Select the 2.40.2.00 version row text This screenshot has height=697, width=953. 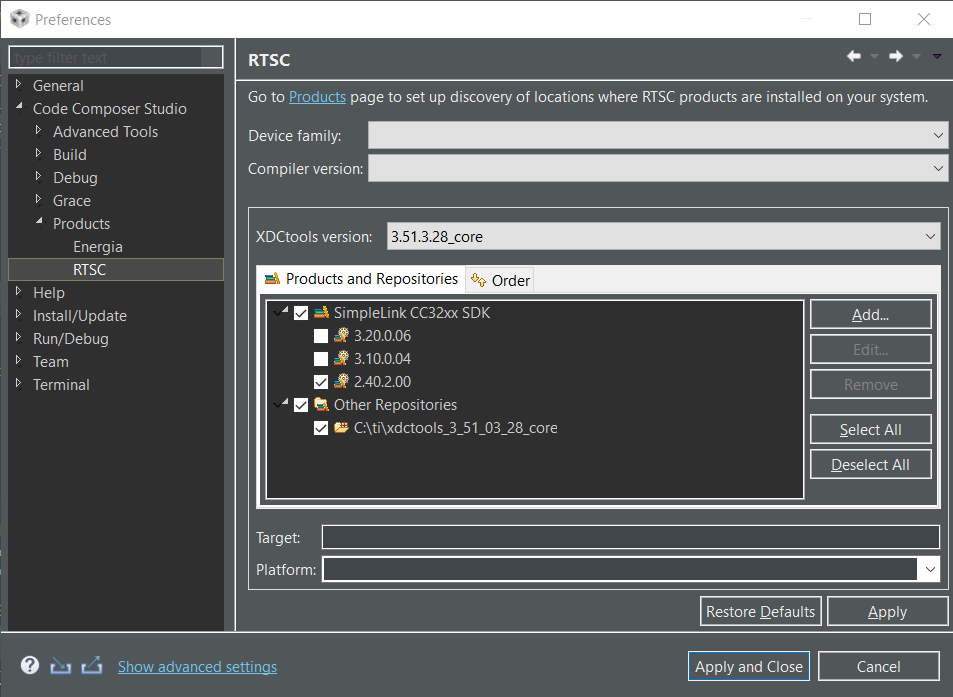382,382
